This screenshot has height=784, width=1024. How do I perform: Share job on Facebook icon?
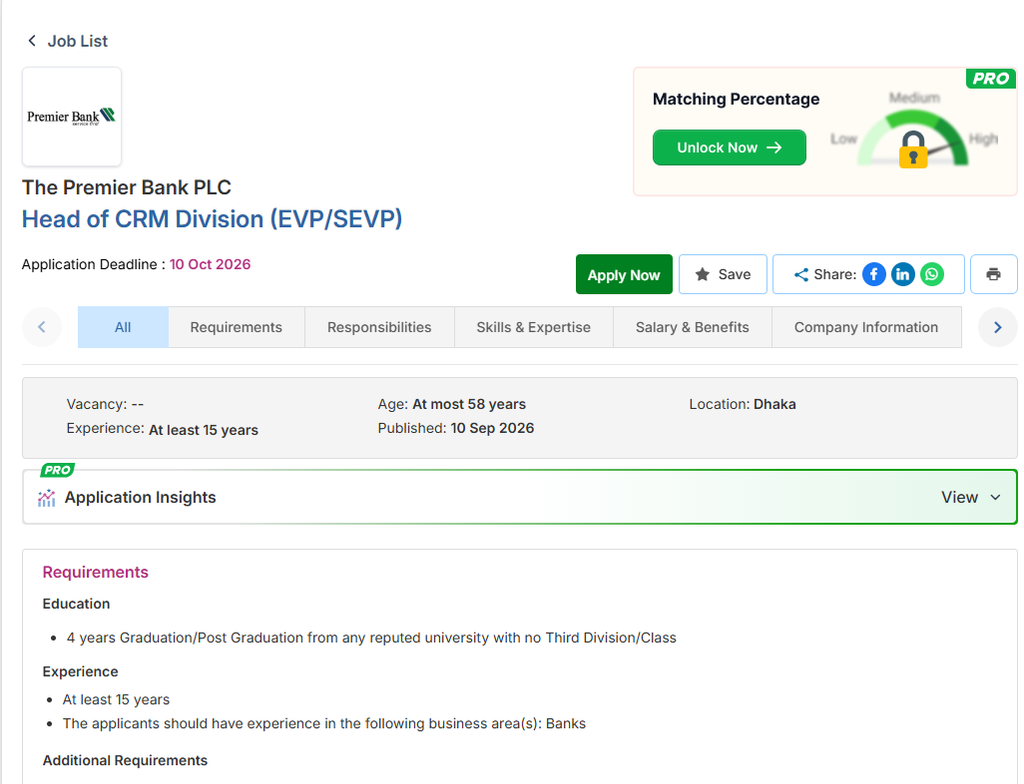[874, 274]
